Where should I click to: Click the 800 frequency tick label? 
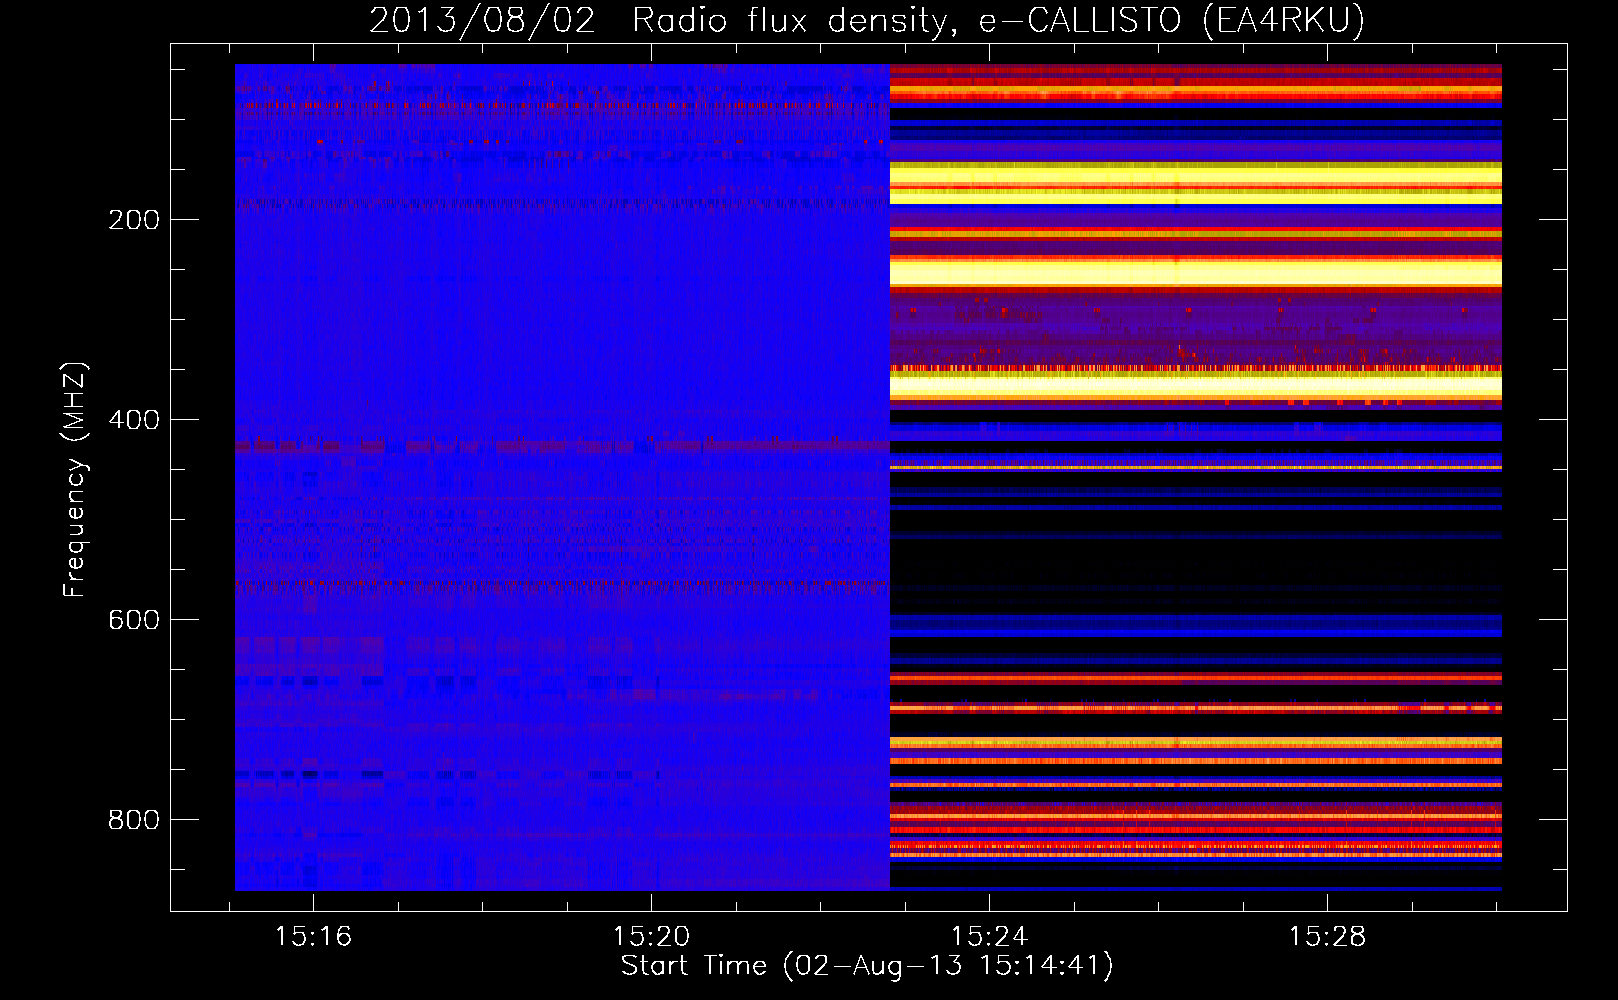point(134,820)
